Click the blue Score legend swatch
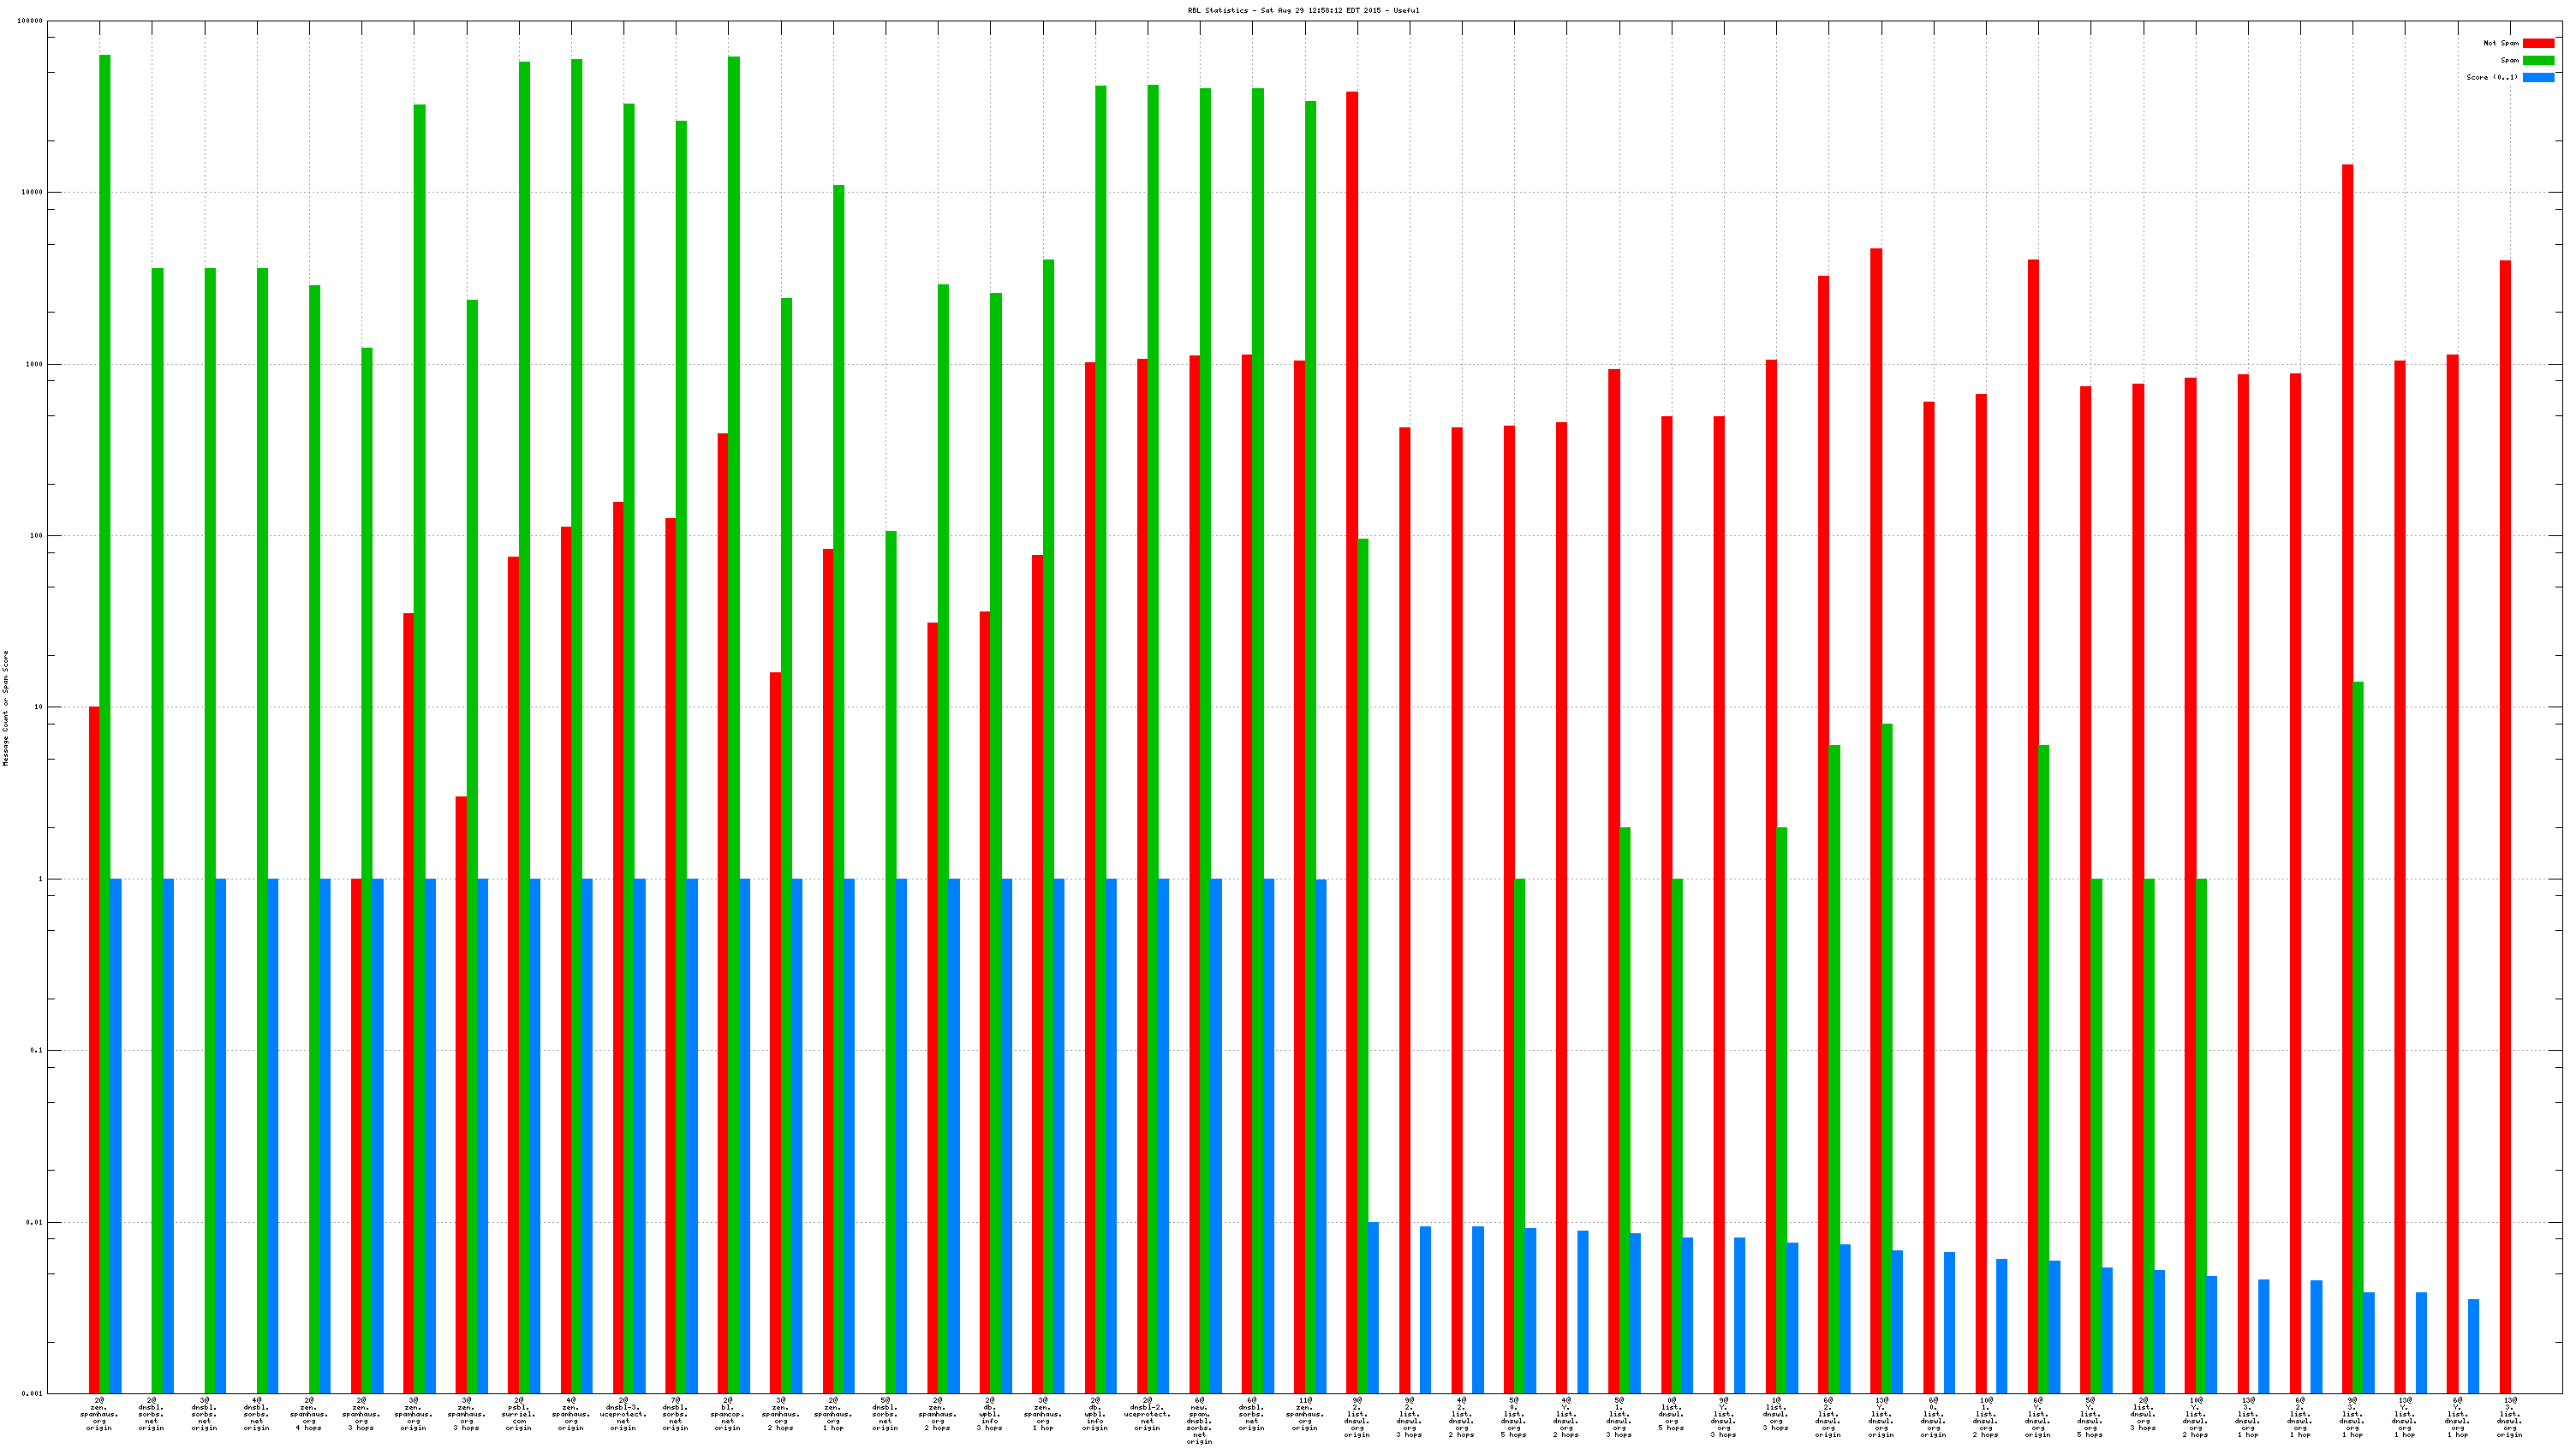The height and width of the screenshot is (1449, 2576). point(2538,77)
